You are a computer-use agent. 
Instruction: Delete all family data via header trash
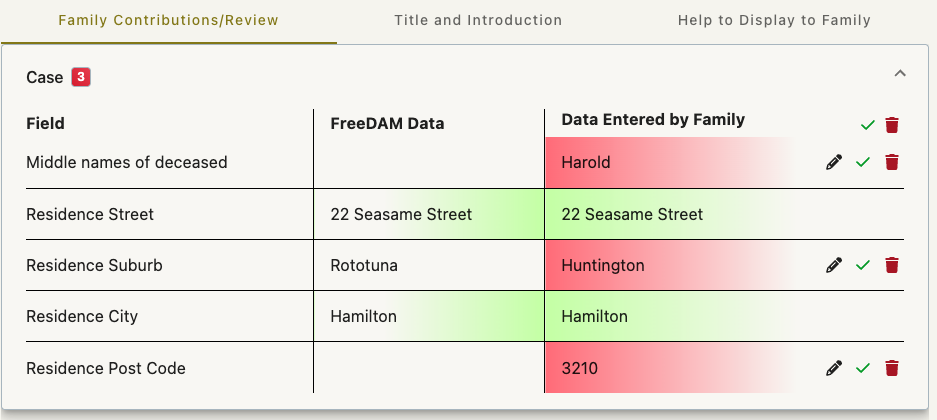[892, 125]
